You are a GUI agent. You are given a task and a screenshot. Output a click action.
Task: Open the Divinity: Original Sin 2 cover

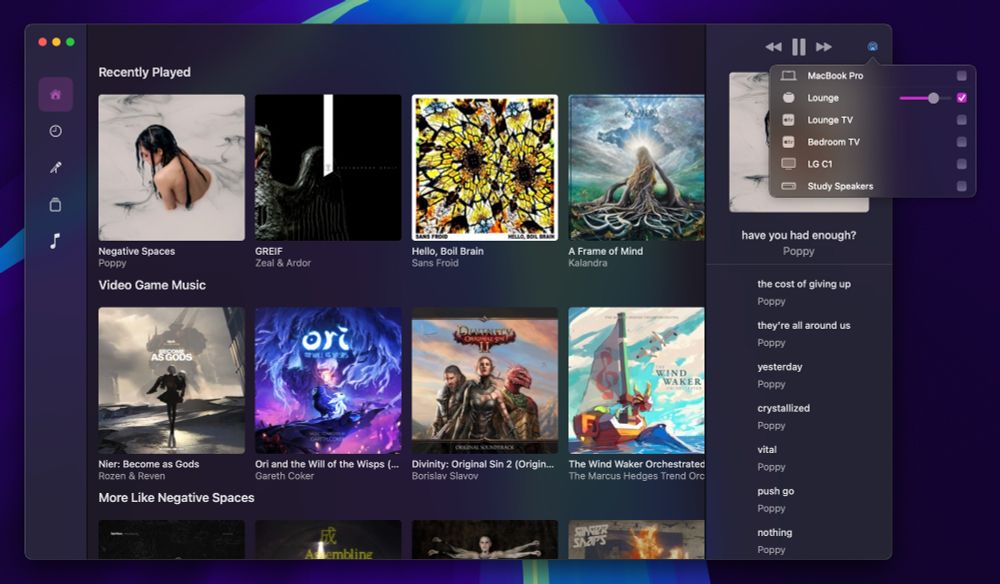coord(485,381)
